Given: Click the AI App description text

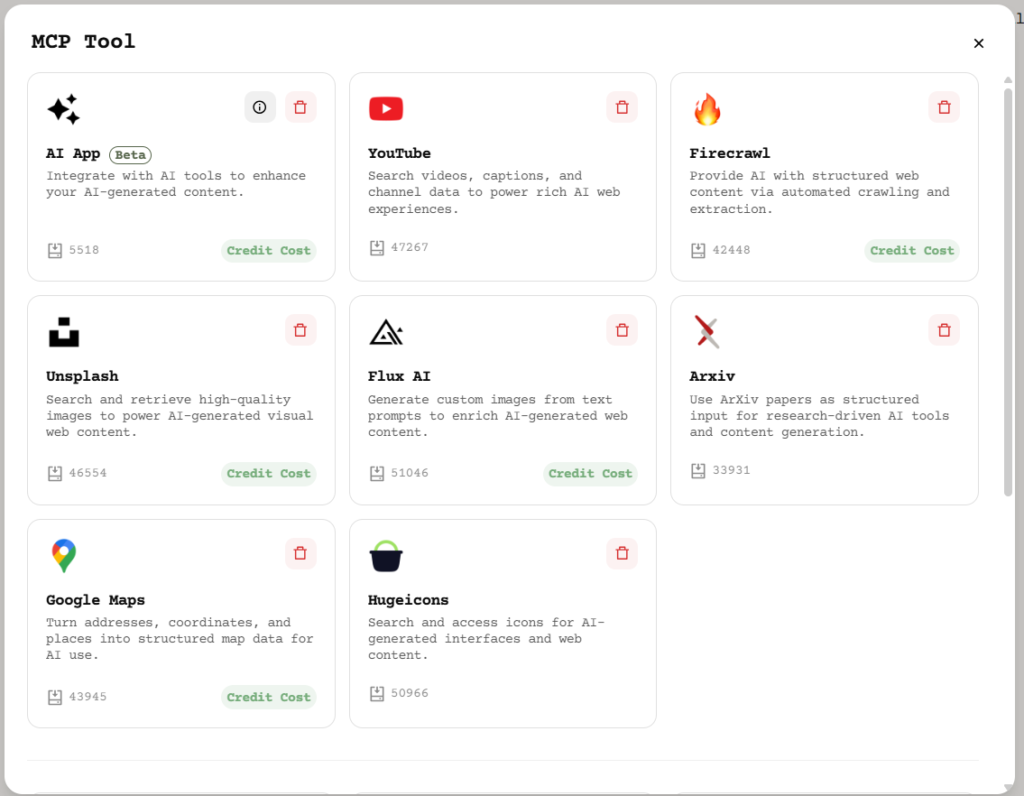Looking at the screenshot, I should pos(176,184).
